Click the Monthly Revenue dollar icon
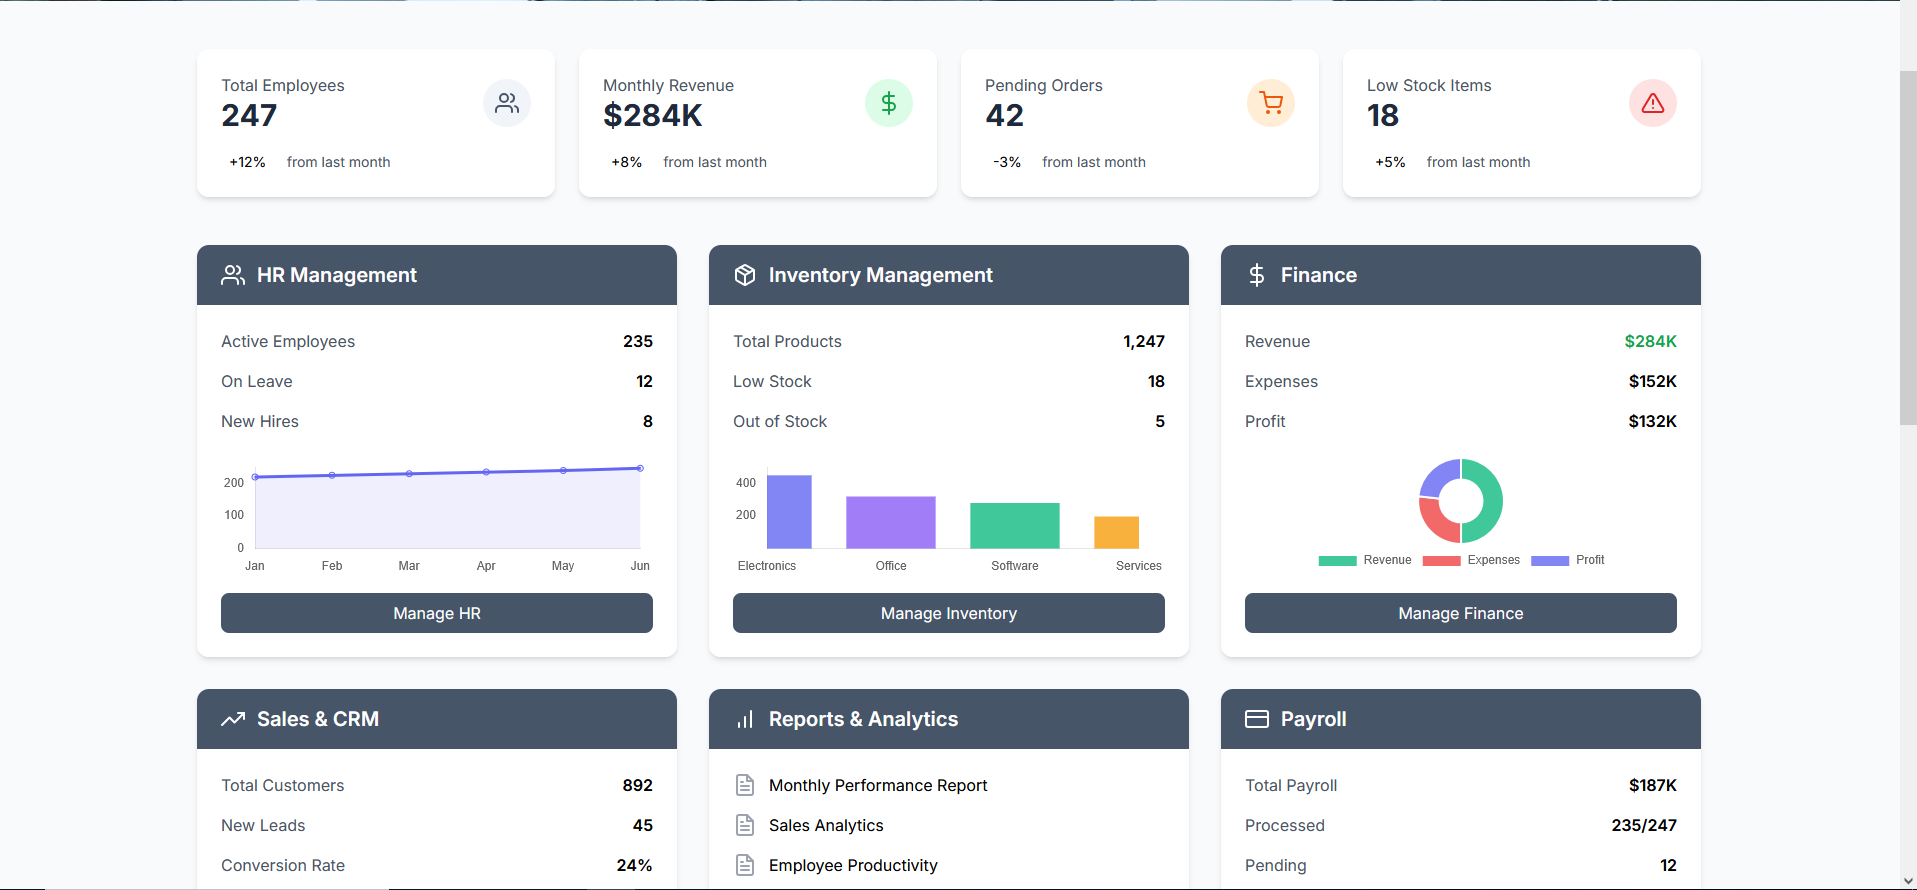This screenshot has height=890, width=1917. click(x=889, y=103)
